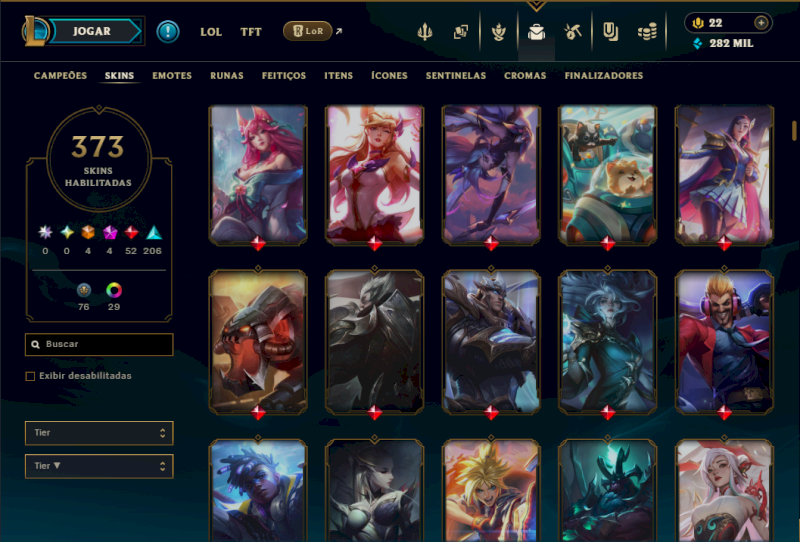The image size is (800, 542).
Task: Open the Profile emblem icon
Action: pos(498,32)
